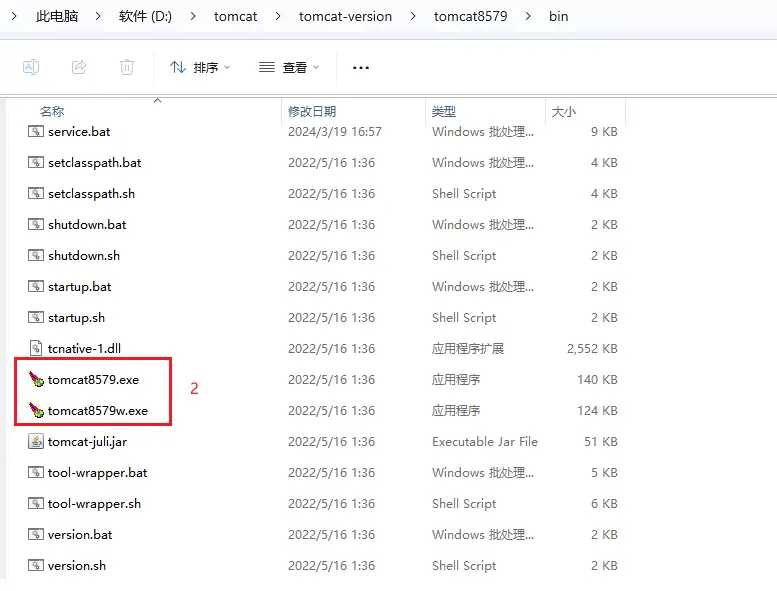Viewport: 777px width, 591px height.
Task: Select the file name shutdown.bat
Action: pos(87,224)
